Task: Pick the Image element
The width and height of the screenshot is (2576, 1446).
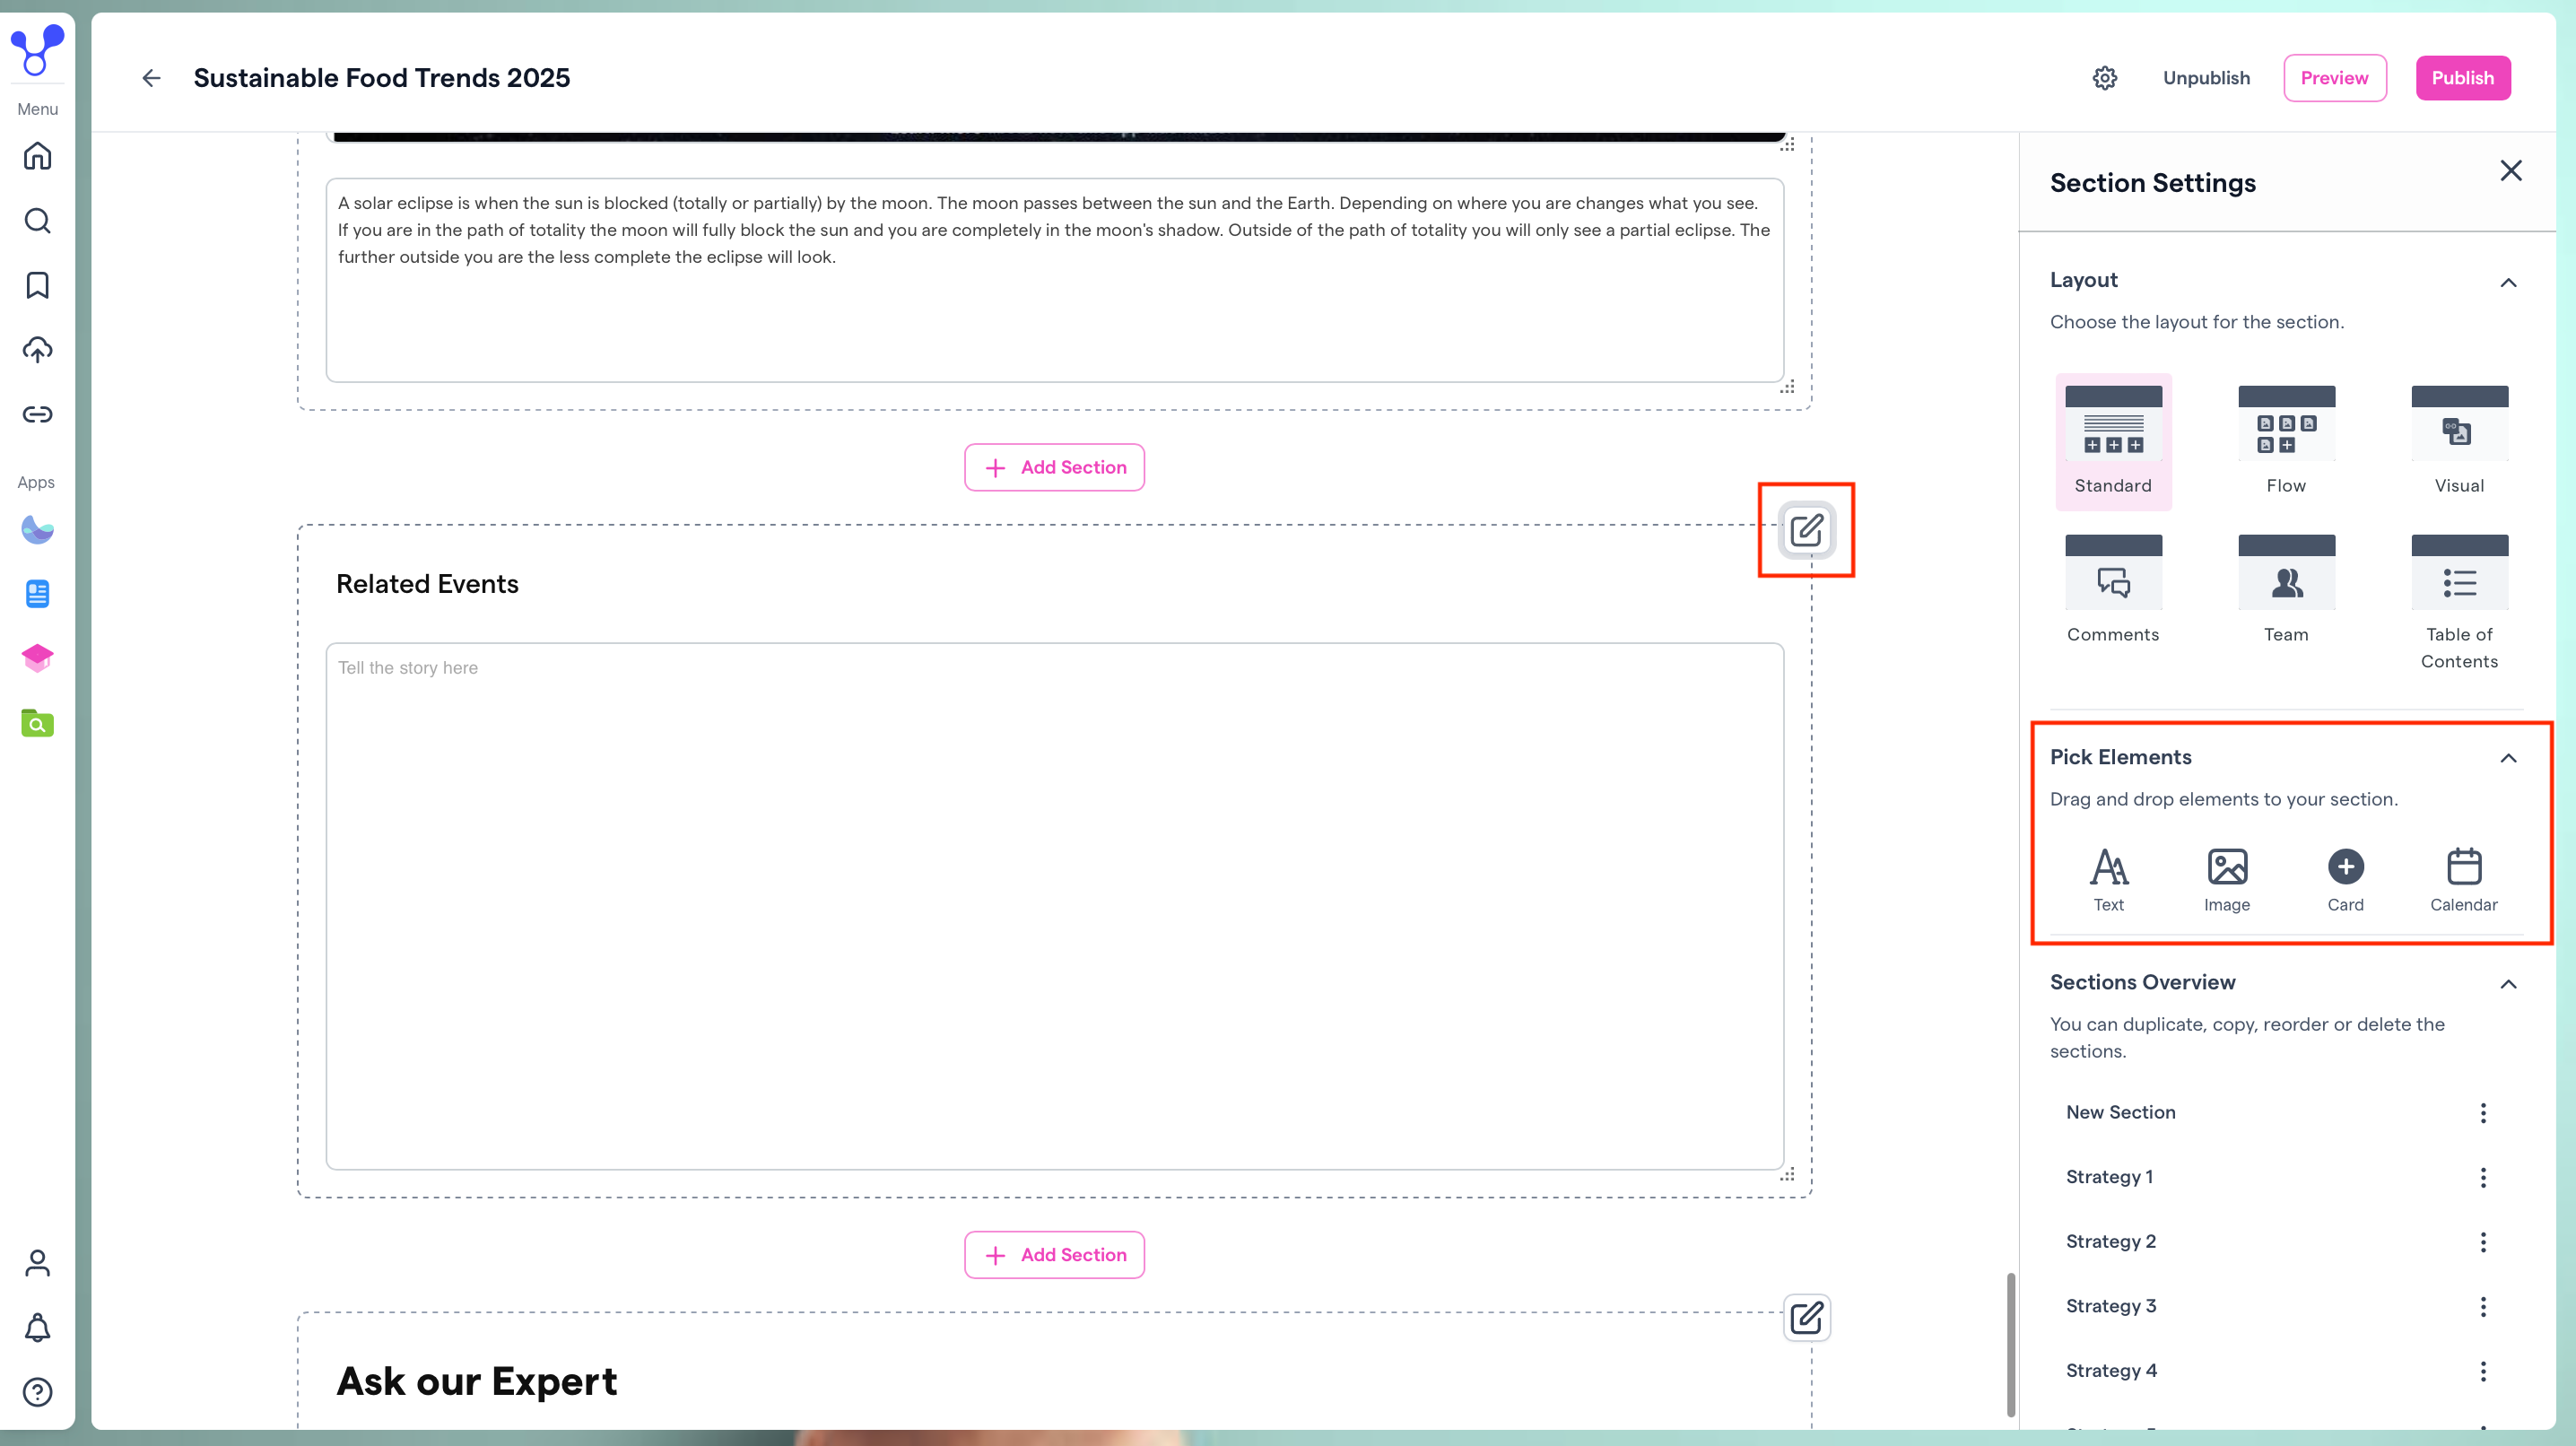Action: pyautogui.click(x=2227, y=880)
